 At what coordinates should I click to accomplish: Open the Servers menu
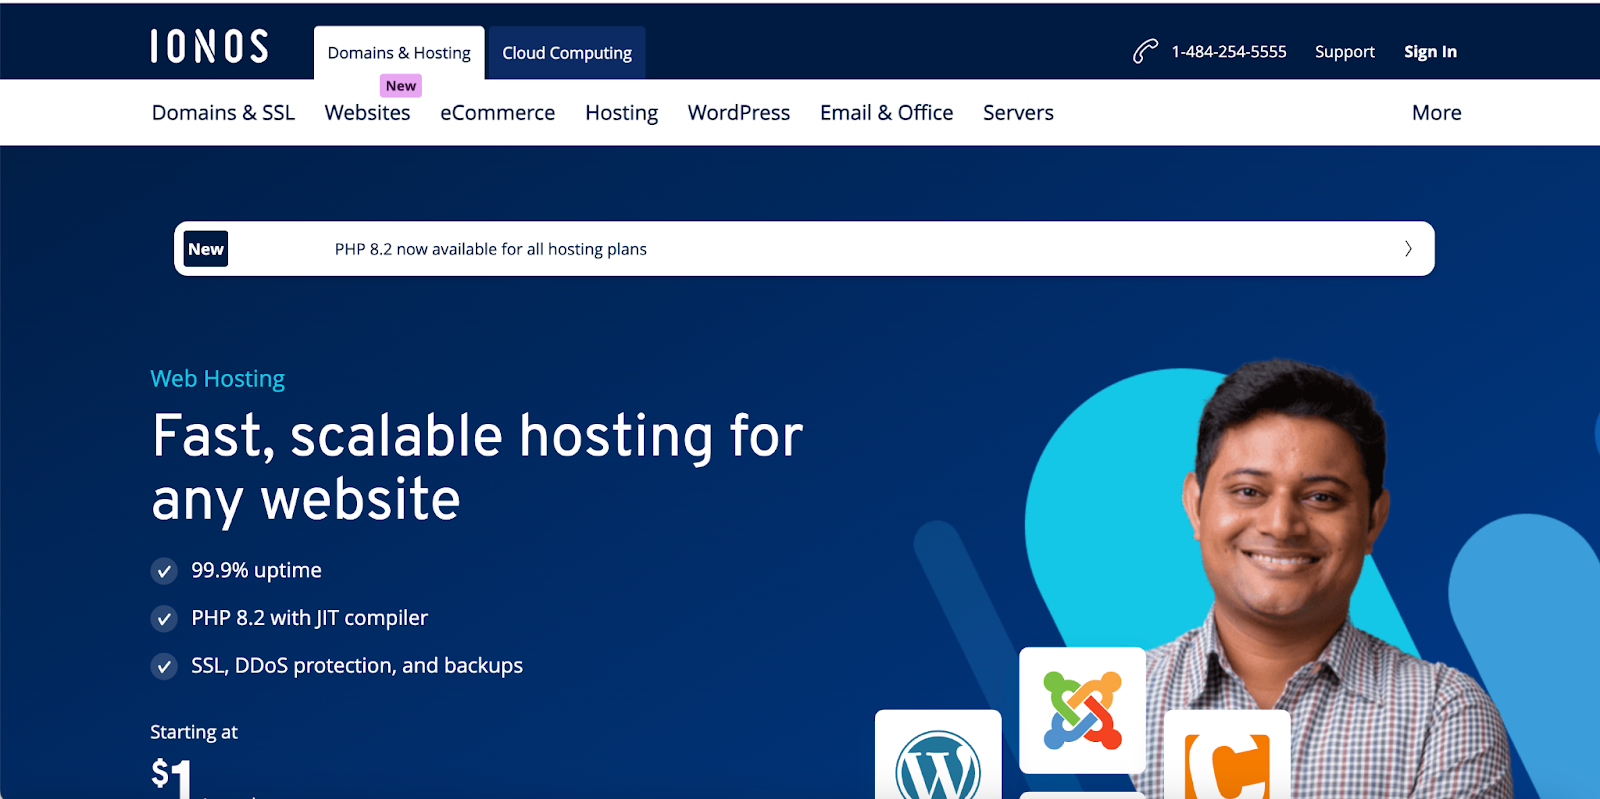pyautogui.click(x=1018, y=113)
